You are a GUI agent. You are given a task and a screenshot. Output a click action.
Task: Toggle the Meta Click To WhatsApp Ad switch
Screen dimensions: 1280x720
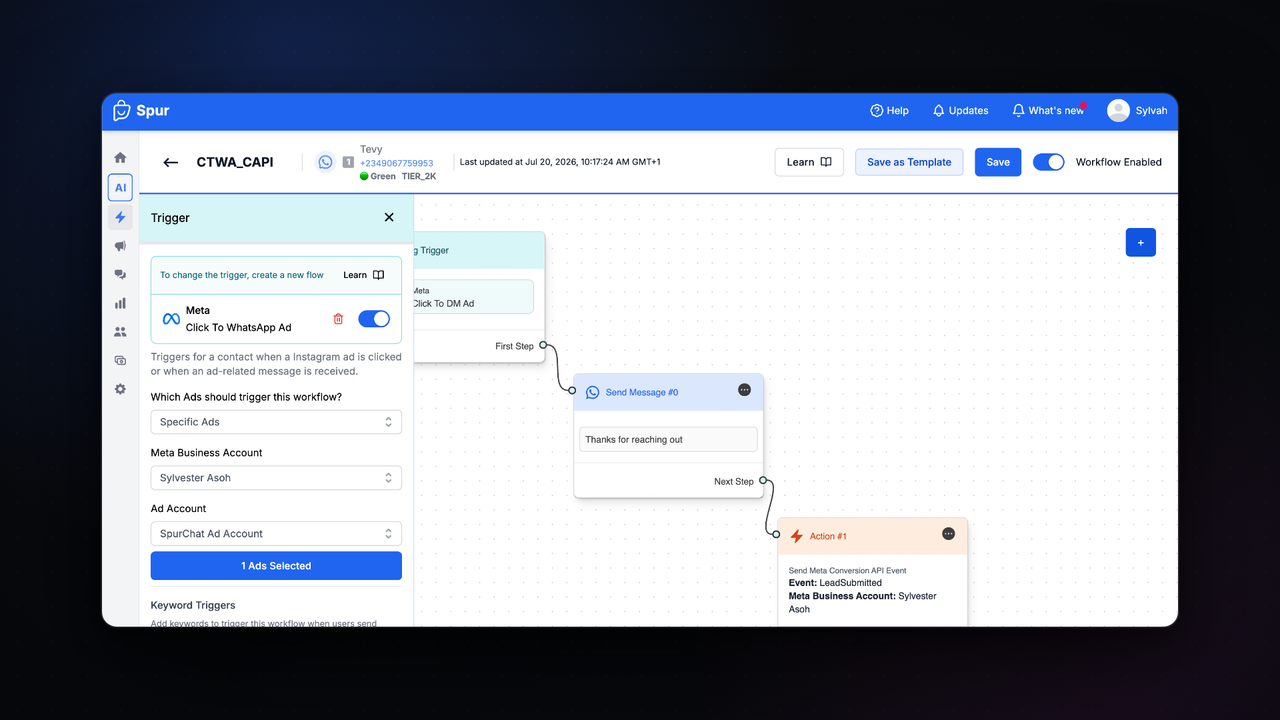point(374,319)
